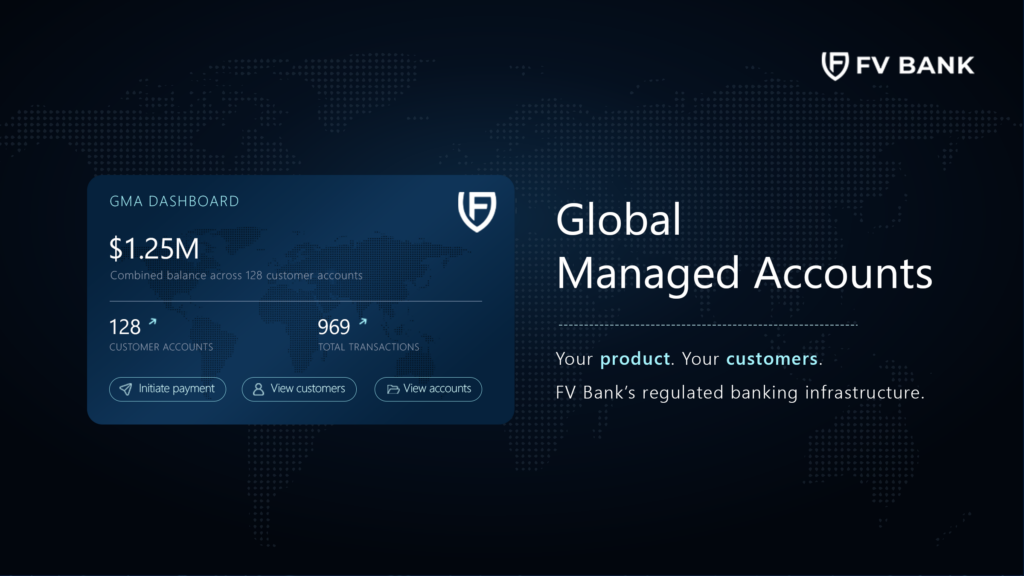The image size is (1024, 576).
Task: Click the folder icon in View accounts
Action: click(392, 389)
